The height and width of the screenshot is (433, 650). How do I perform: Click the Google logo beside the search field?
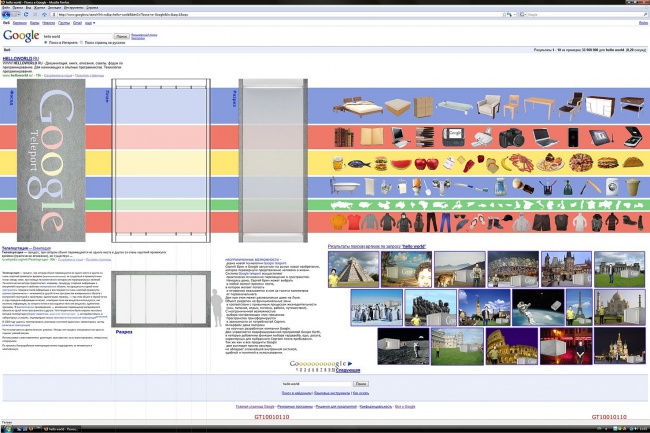(21, 36)
